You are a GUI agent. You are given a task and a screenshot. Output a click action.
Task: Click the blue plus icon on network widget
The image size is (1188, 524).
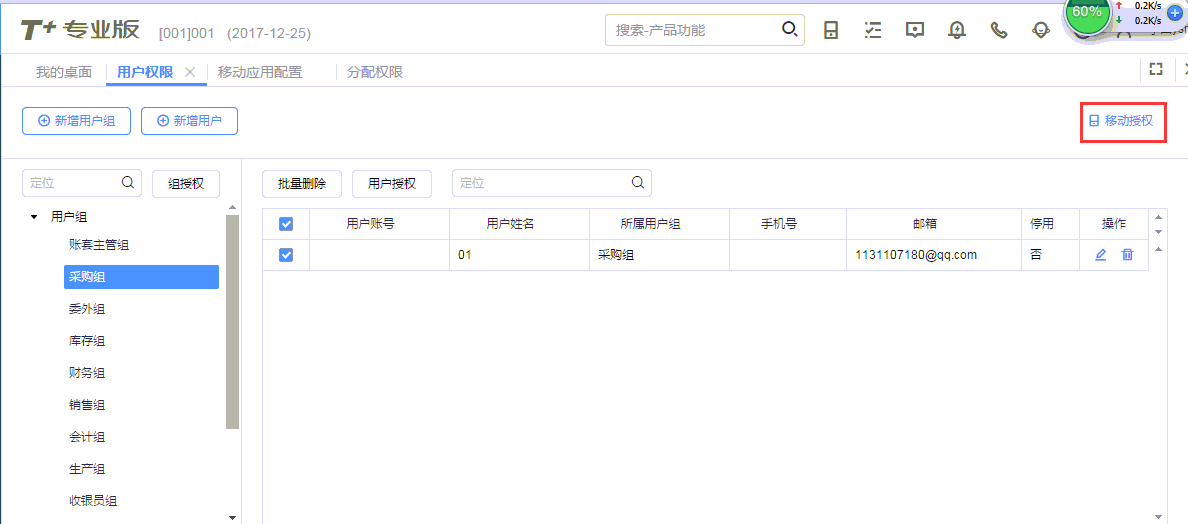tap(1175, 13)
